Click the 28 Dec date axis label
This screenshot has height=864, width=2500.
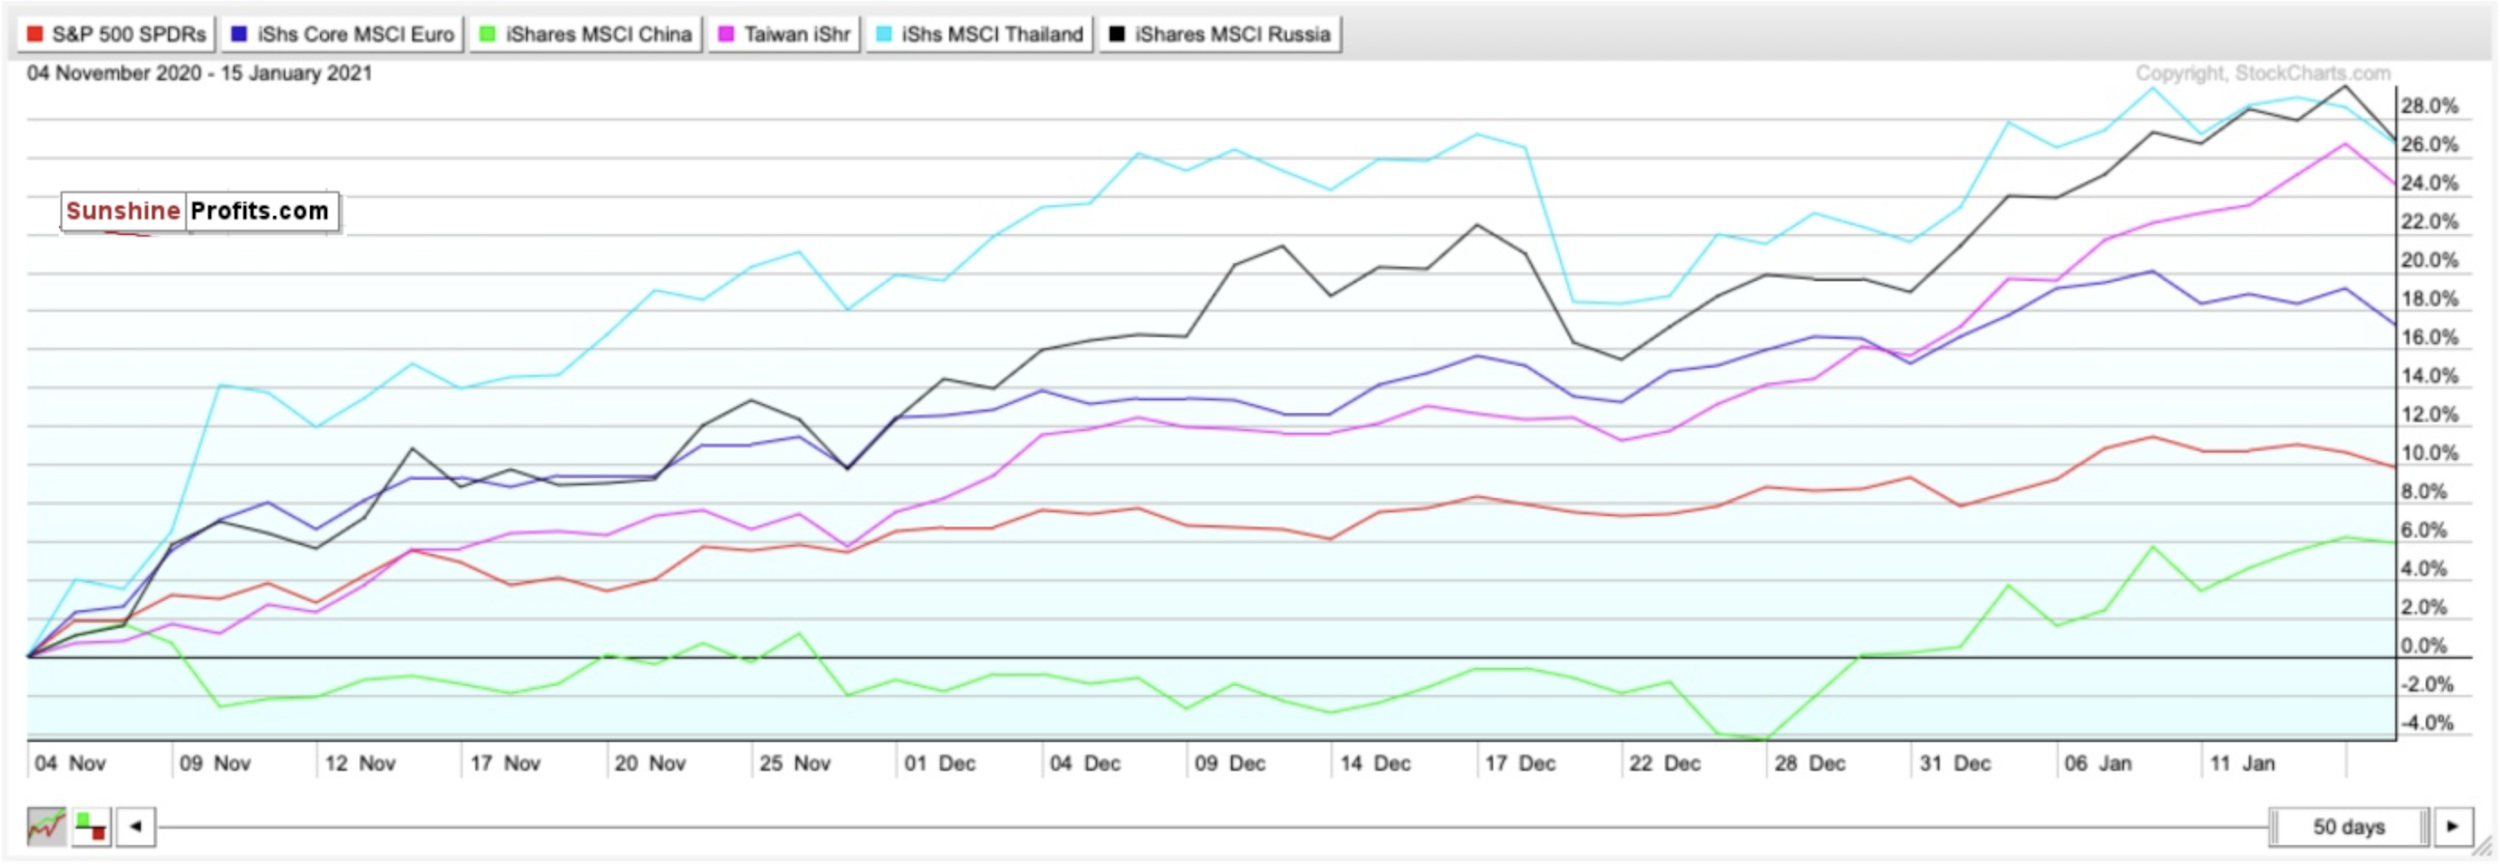[x=1810, y=764]
